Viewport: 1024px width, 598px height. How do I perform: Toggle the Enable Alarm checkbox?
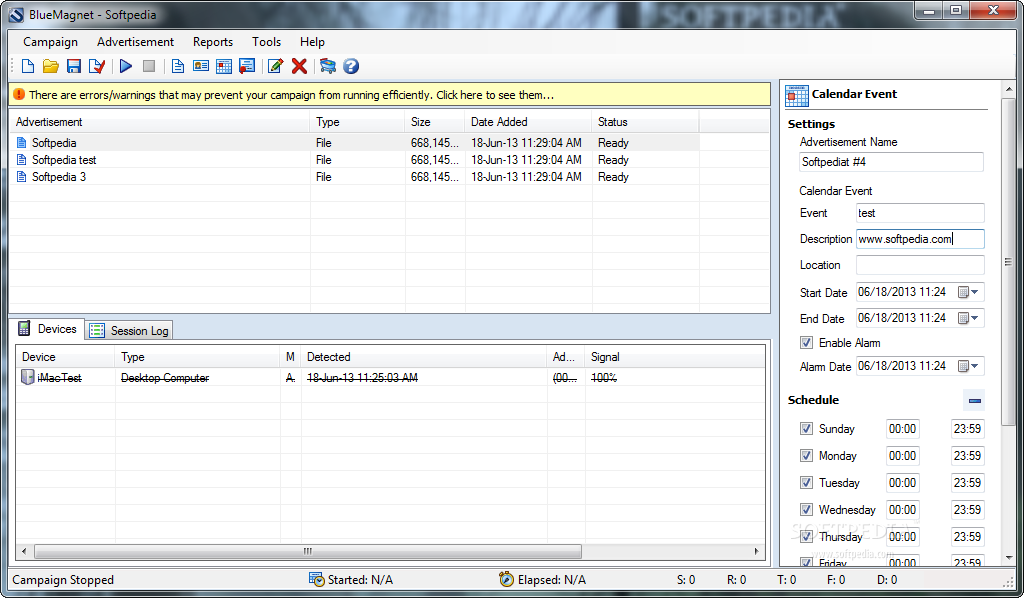[806, 343]
